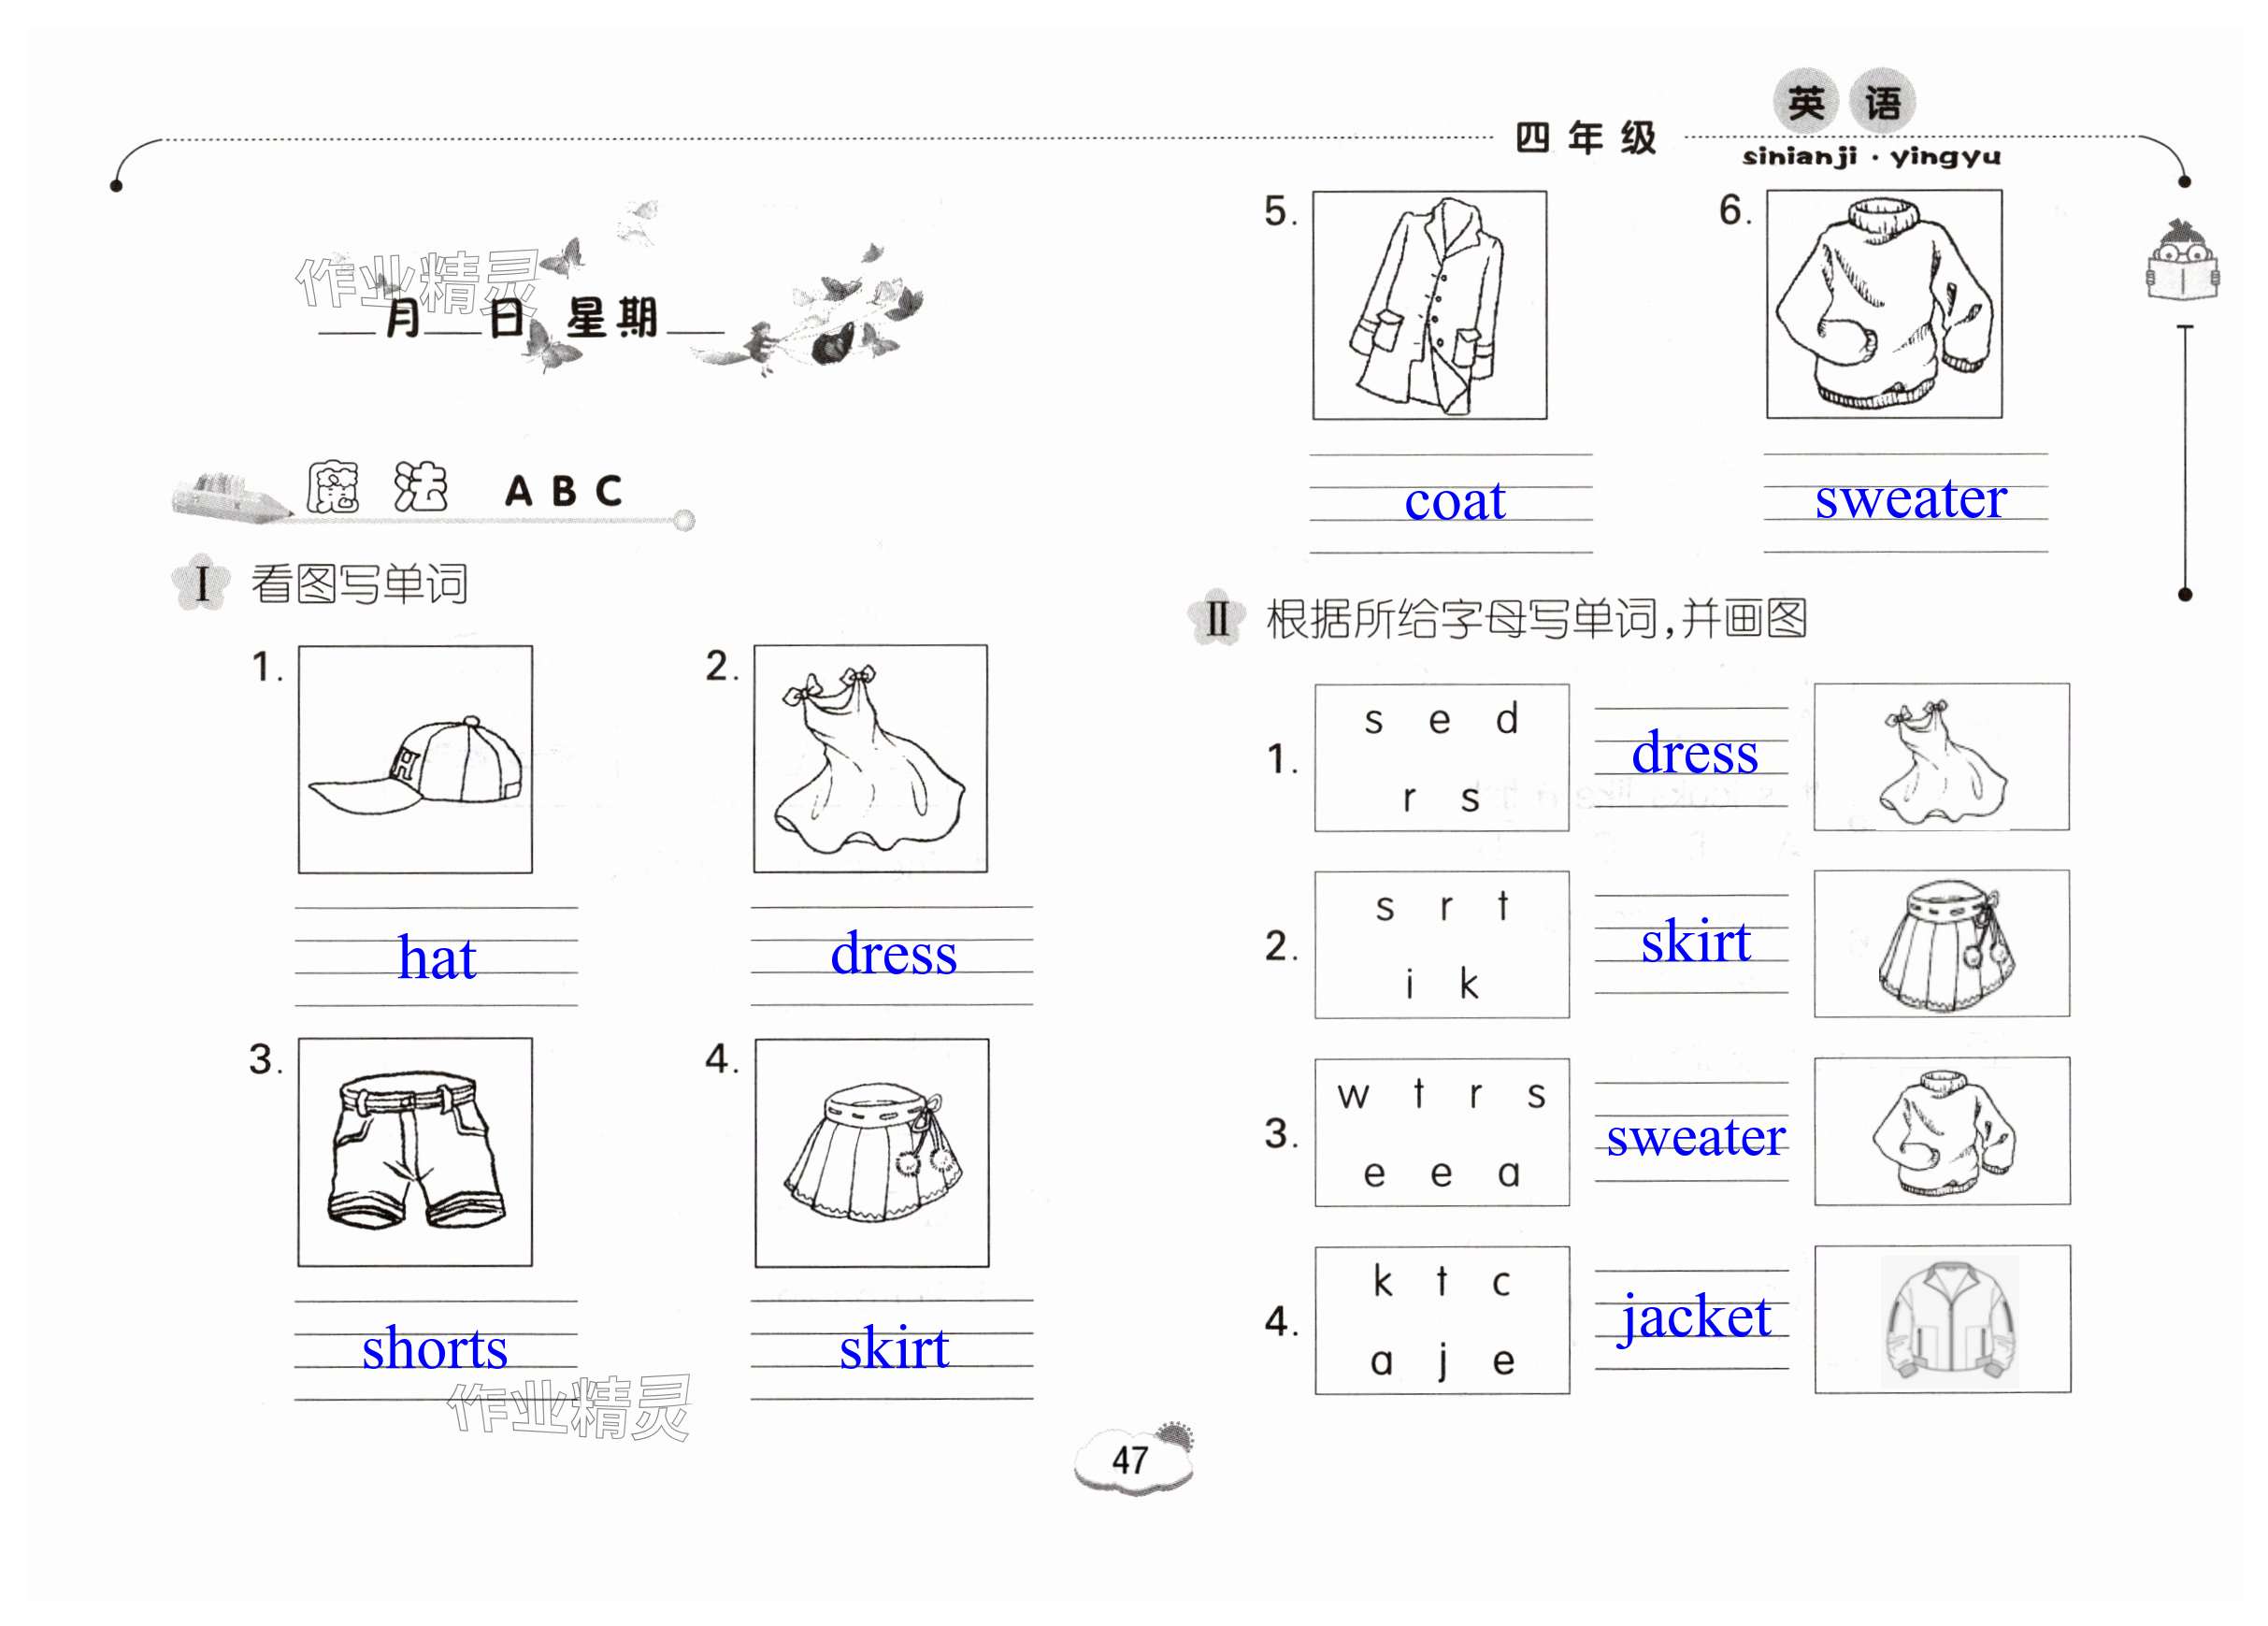Click the baseball cap picture
Image resolution: width=2268 pixels, height=1626 pixels.
415,759
